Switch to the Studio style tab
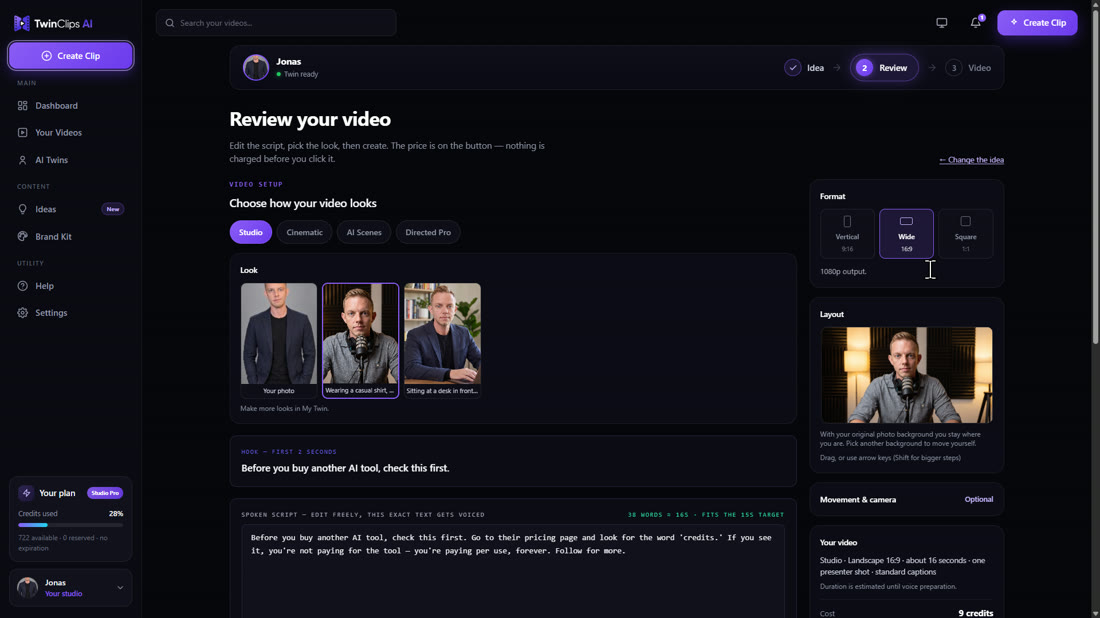The width and height of the screenshot is (1100, 618). pos(250,232)
